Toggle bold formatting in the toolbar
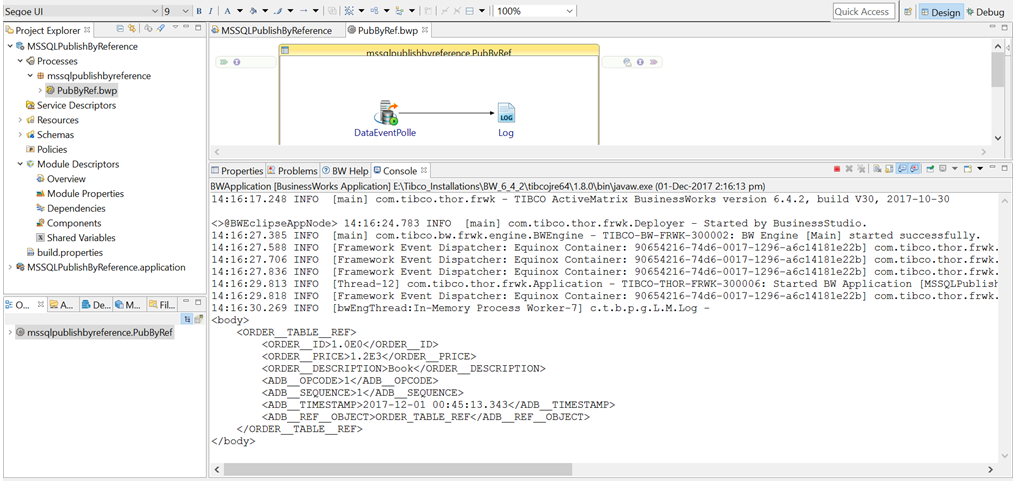This screenshot has width=1015, height=481. pyautogui.click(x=199, y=11)
